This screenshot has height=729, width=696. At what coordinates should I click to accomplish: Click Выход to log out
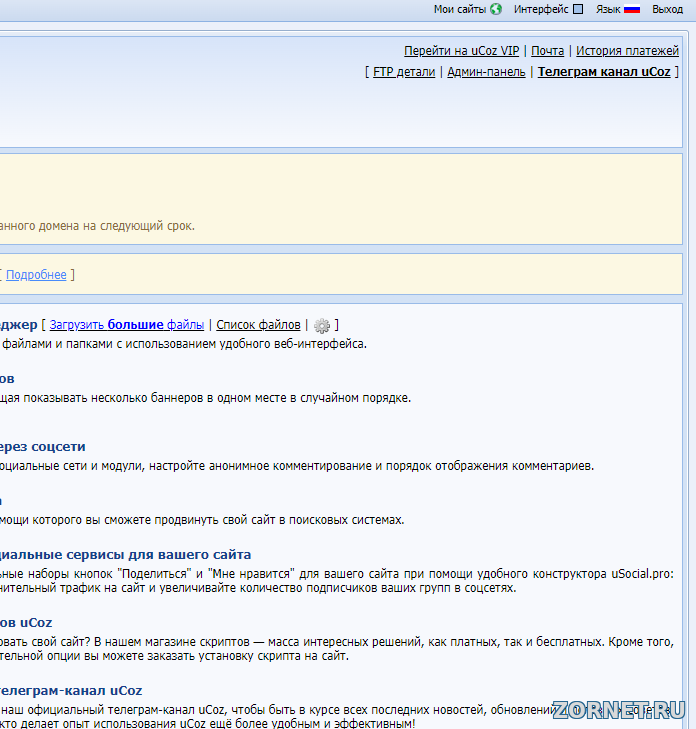[x=667, y=9]
